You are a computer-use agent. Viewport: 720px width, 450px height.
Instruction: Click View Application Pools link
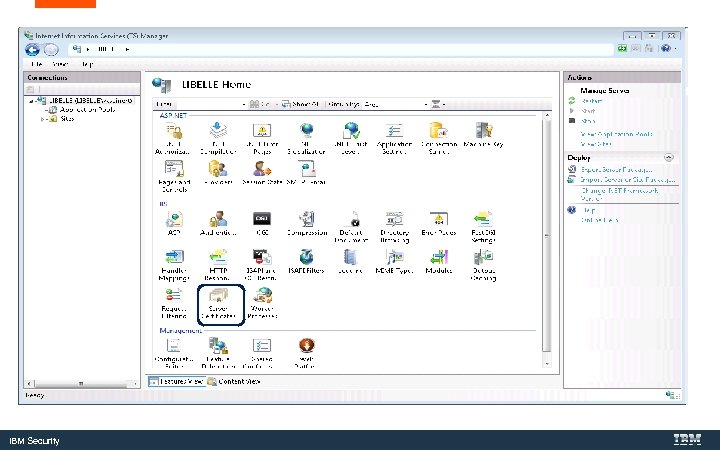tap(616, 134)
